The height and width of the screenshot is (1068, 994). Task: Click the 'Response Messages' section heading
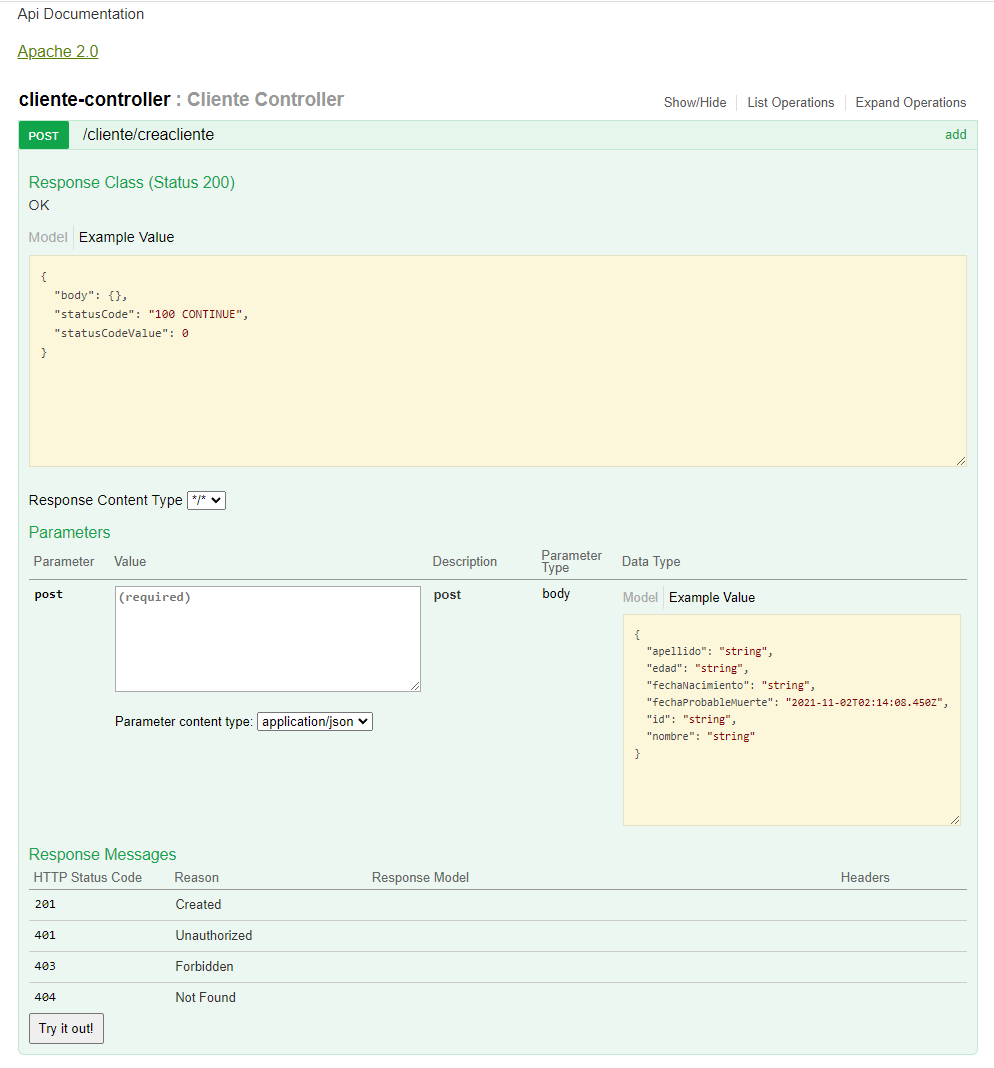point(102,855)
